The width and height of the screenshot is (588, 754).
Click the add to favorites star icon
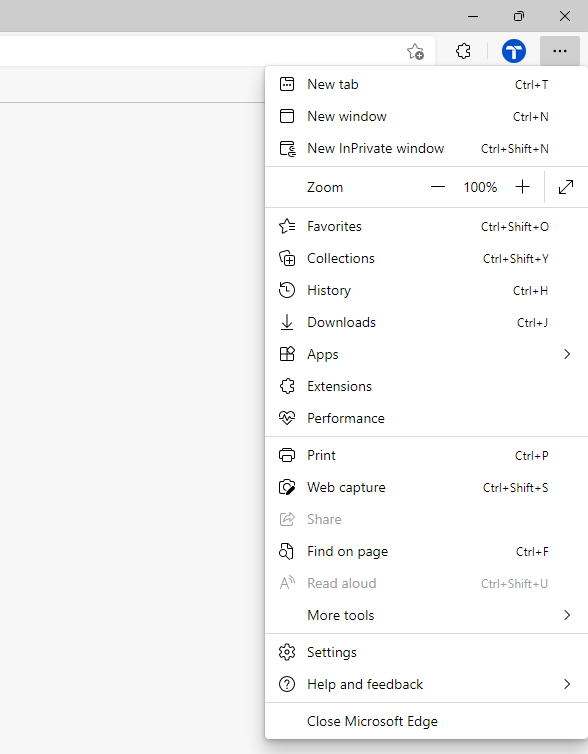tap(415, 51)
